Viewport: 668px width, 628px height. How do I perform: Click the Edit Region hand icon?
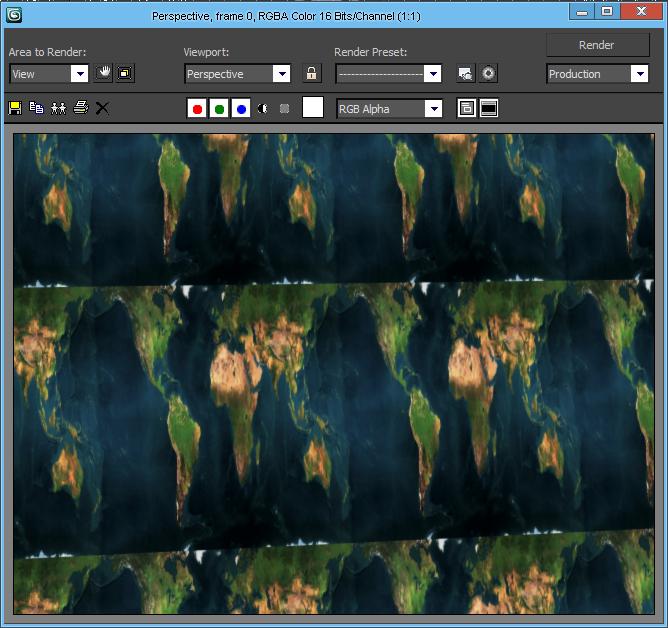point(103,73)
